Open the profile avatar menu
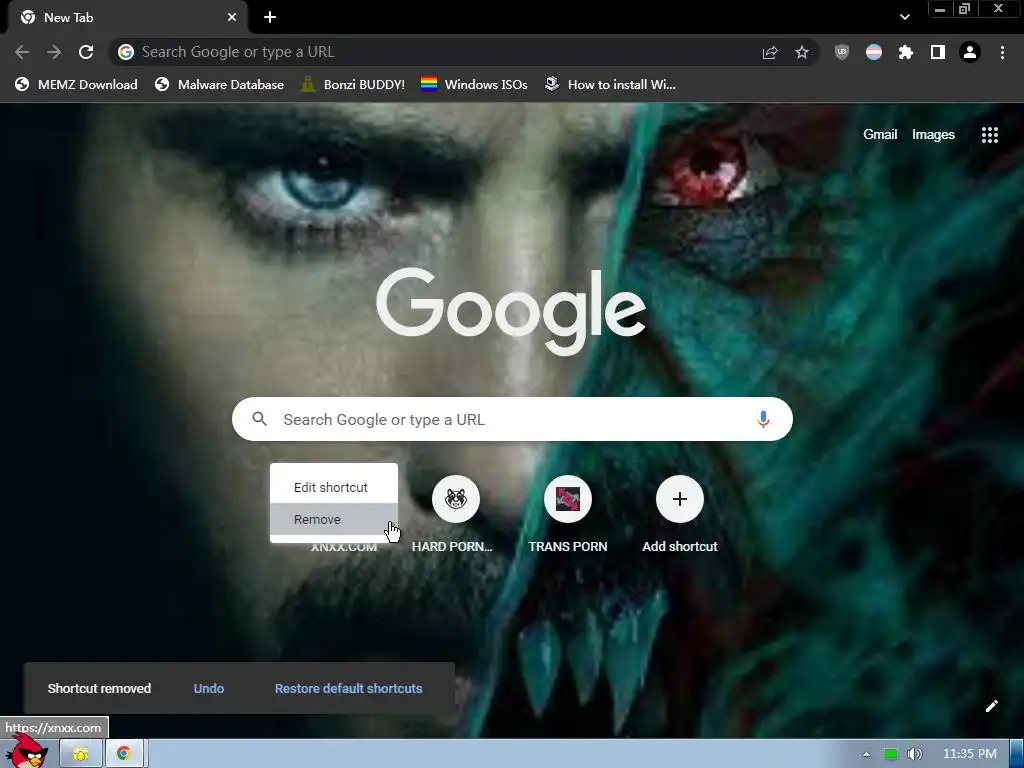The height and width of the screenshot is (768, 1024). tap(970, 52)
